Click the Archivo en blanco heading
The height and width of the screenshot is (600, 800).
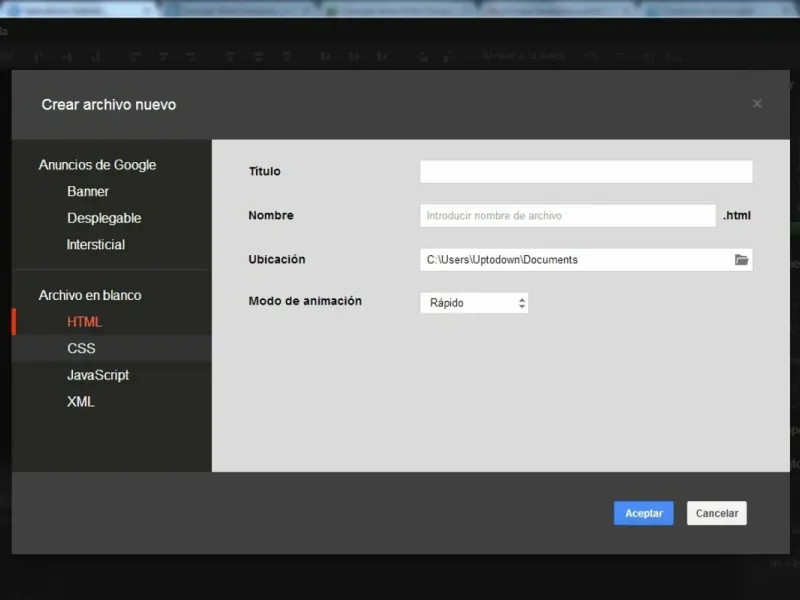click(x=90, y=295)
